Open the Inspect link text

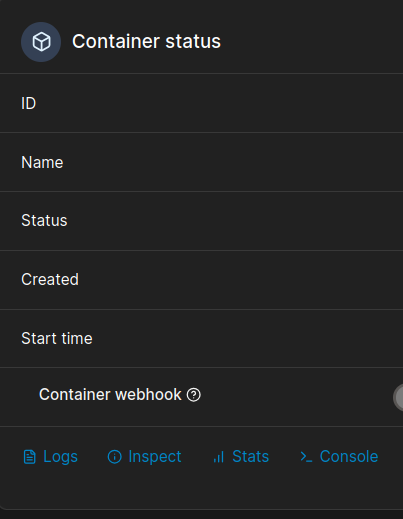click(x=155, y=457)
